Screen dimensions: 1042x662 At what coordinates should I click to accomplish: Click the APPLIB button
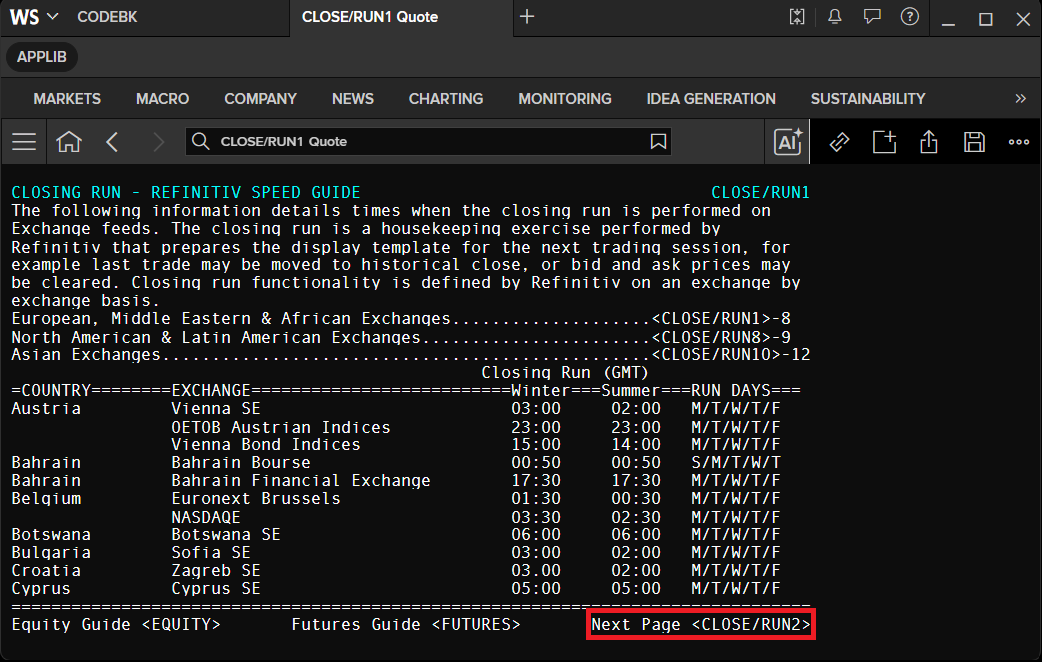click(42, 57)
